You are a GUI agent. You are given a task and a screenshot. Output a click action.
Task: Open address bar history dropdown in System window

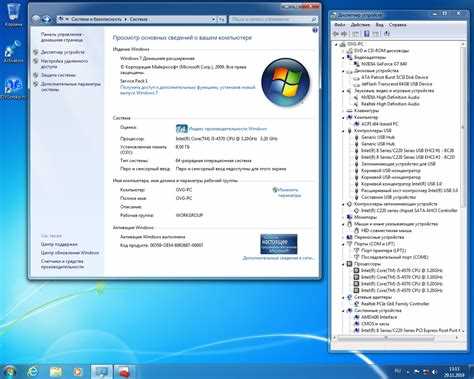[x=213, y=20]
